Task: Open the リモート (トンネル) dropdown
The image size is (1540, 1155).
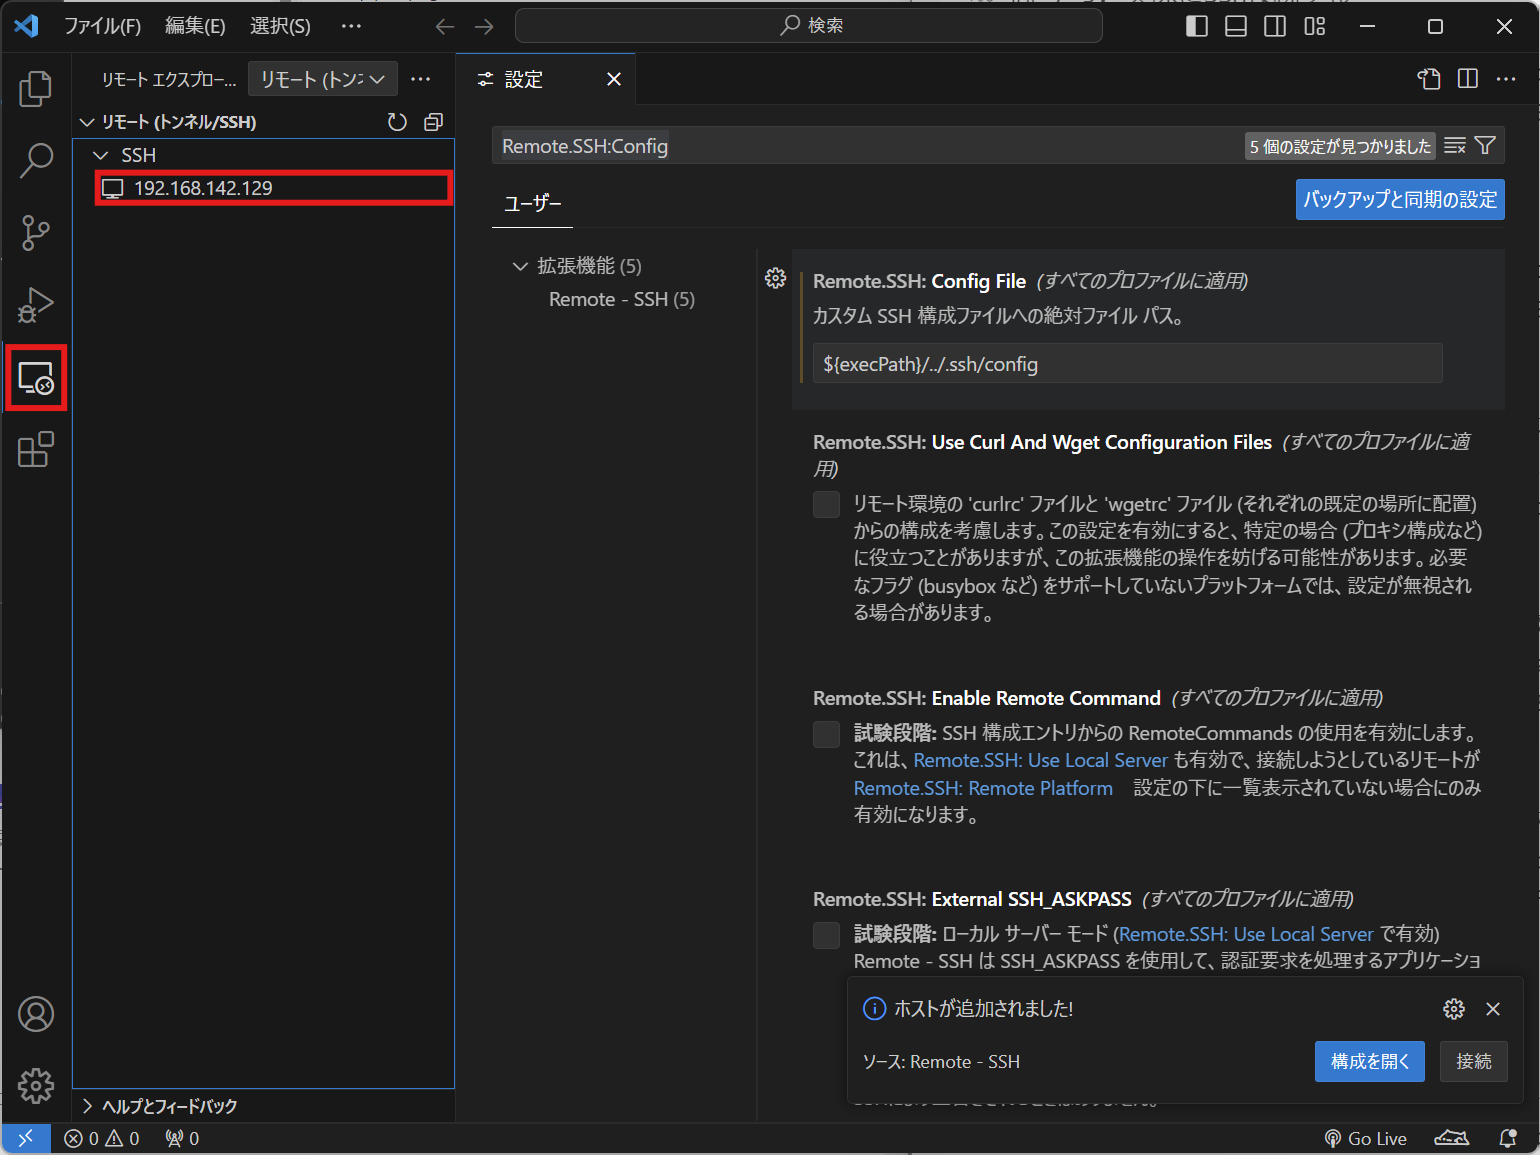Action: coord(322,79)
